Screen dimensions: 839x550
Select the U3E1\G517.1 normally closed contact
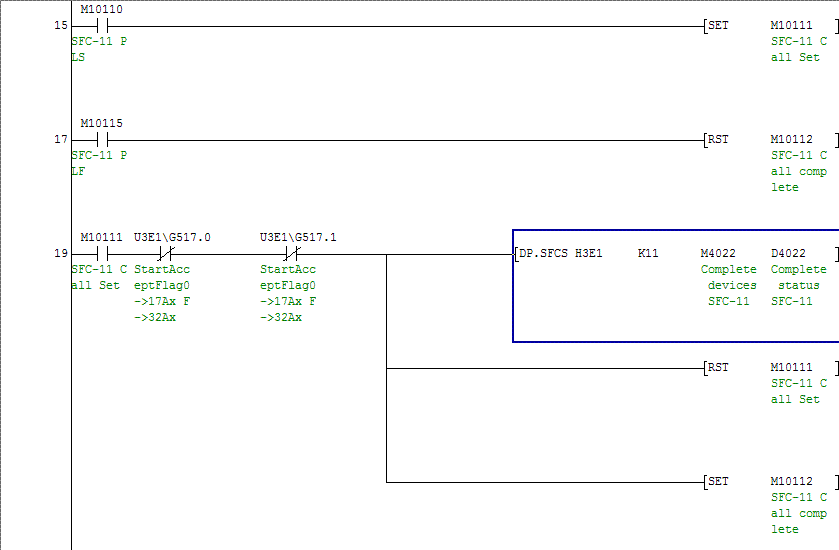coord(291,254)
